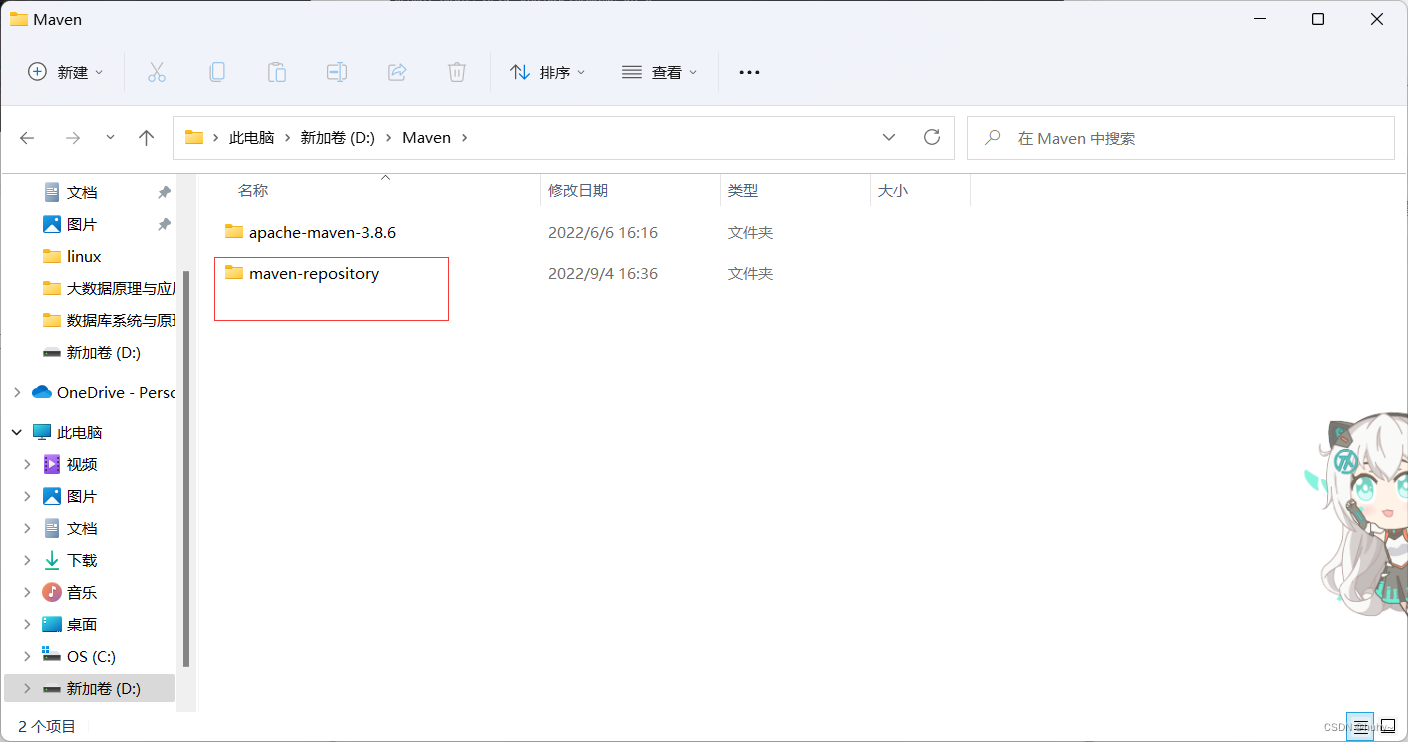
Task: Click the Refresh icon in address bar
Action: point(931,137)
